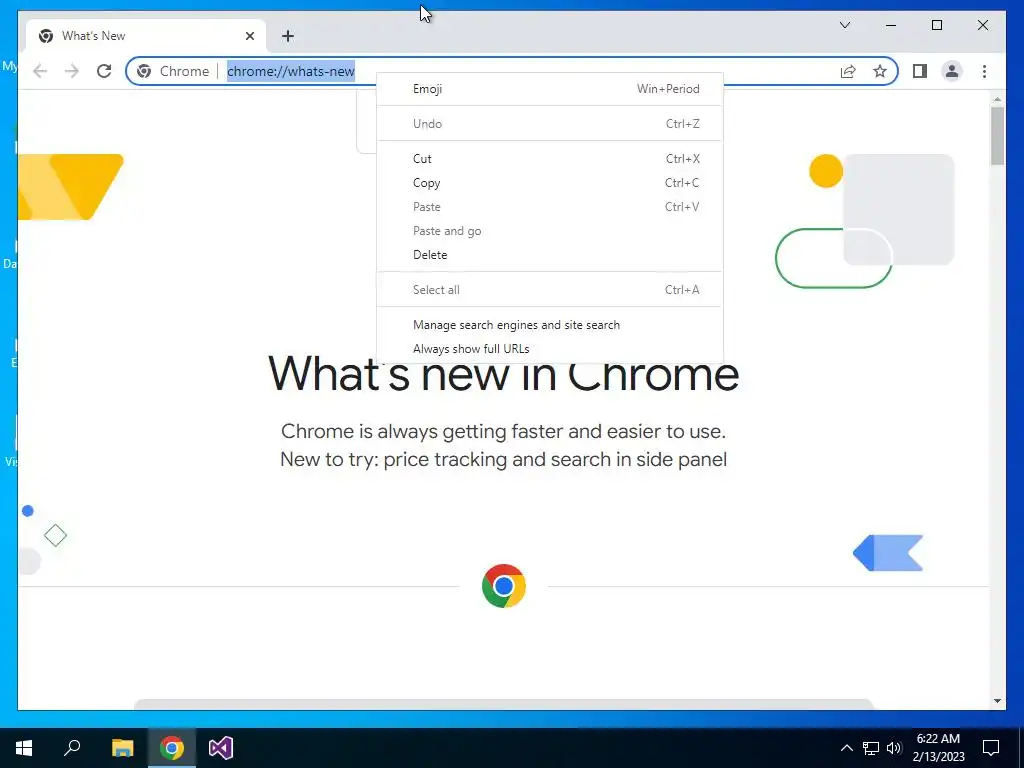Open taskbar search magnifier

[x=72, y=748]
